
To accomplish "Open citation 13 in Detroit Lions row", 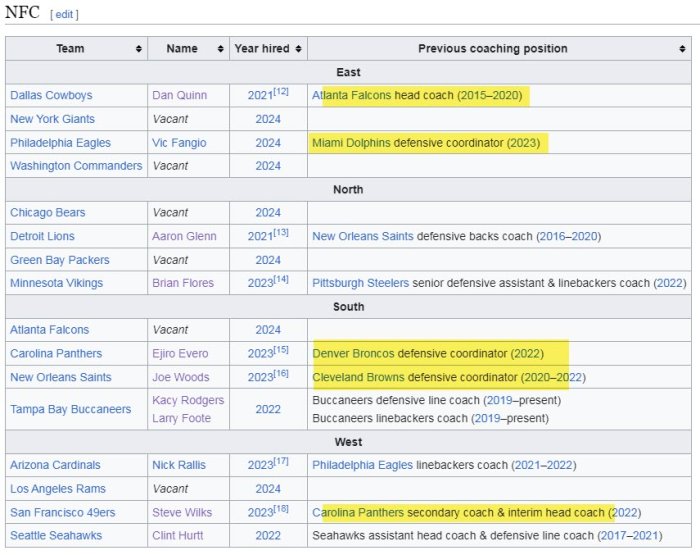I will pyautogui.click(x=281, y=232).
